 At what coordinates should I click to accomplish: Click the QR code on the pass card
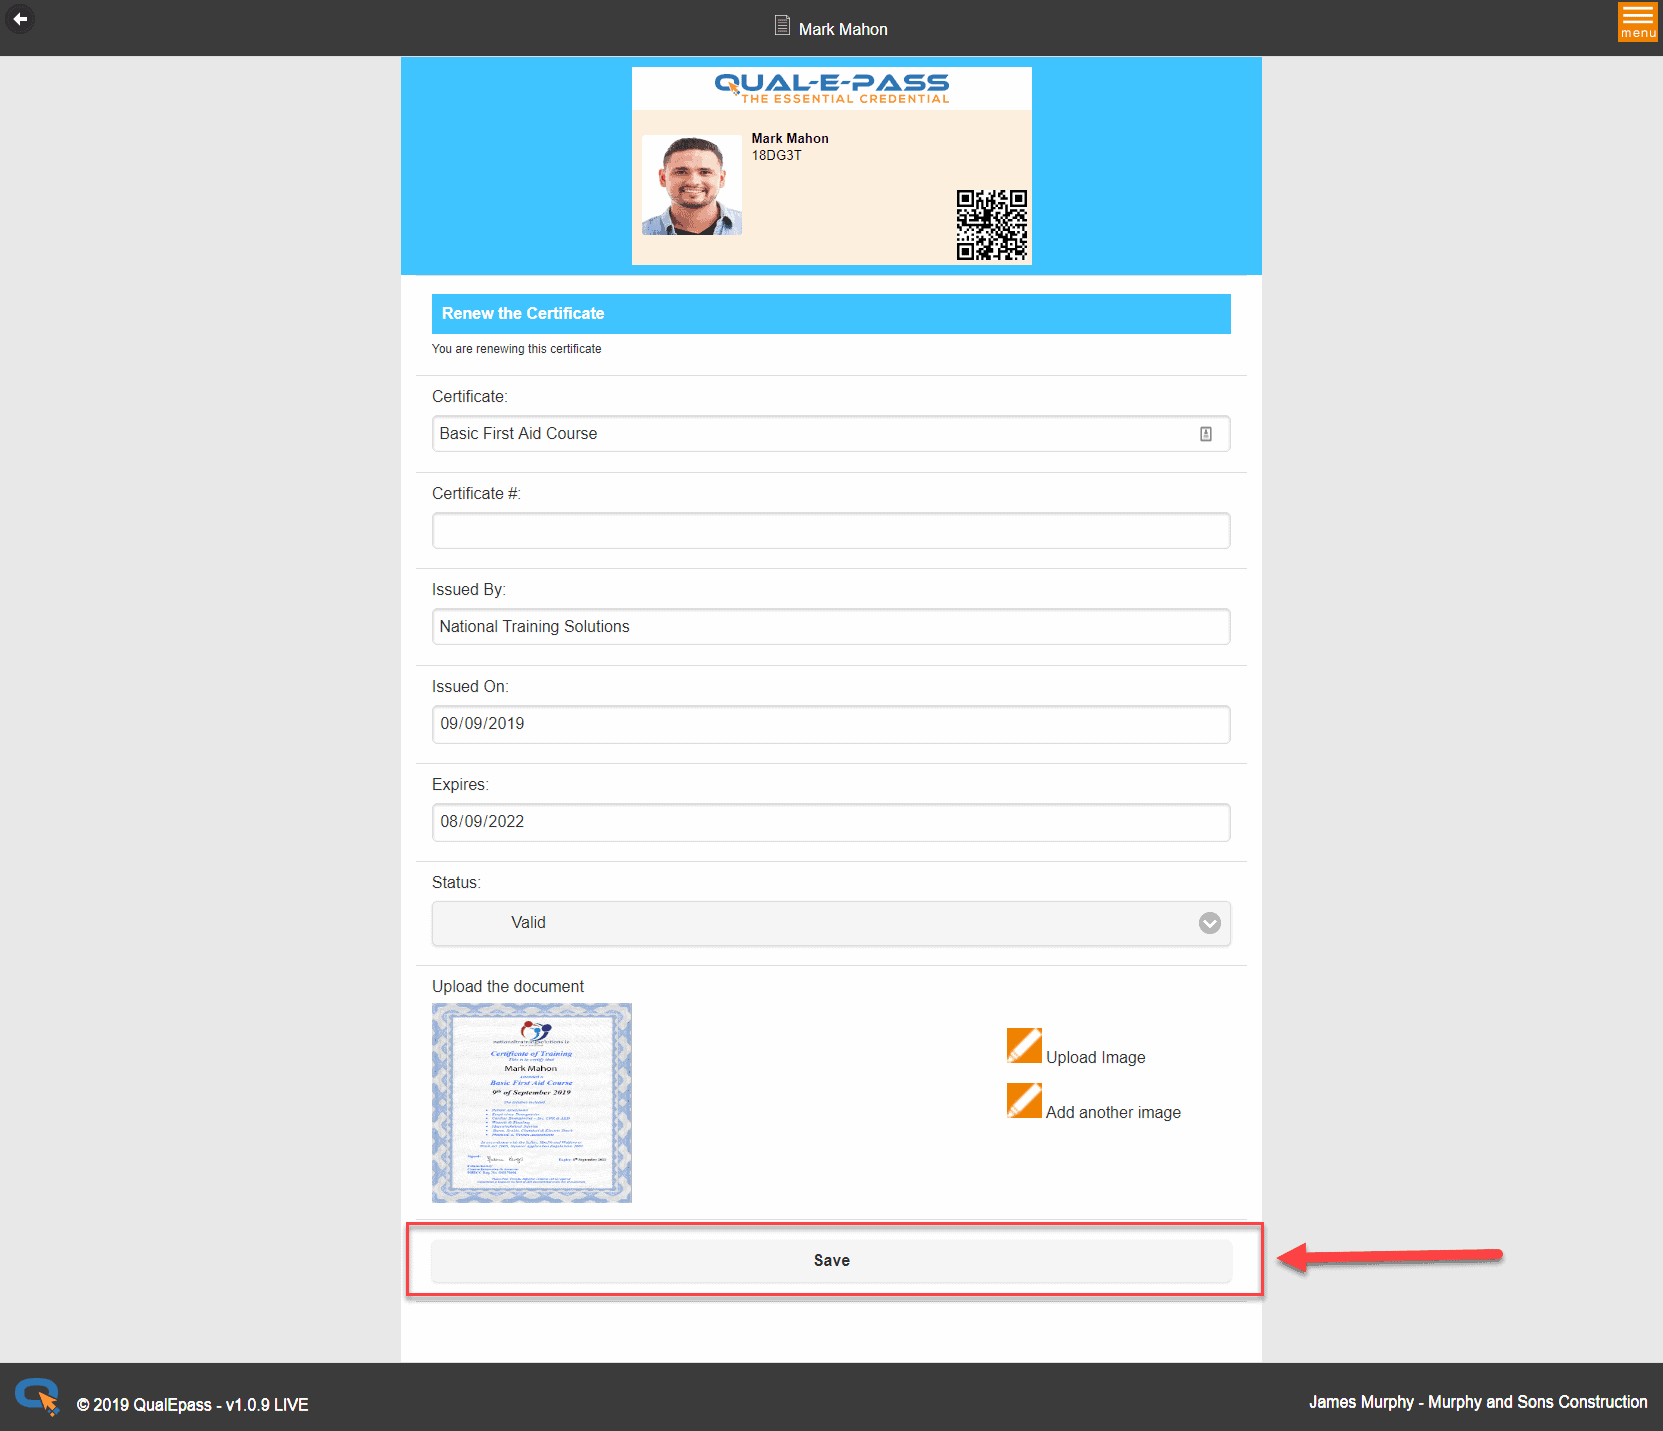pyautogui.click(x=990, y=225)
